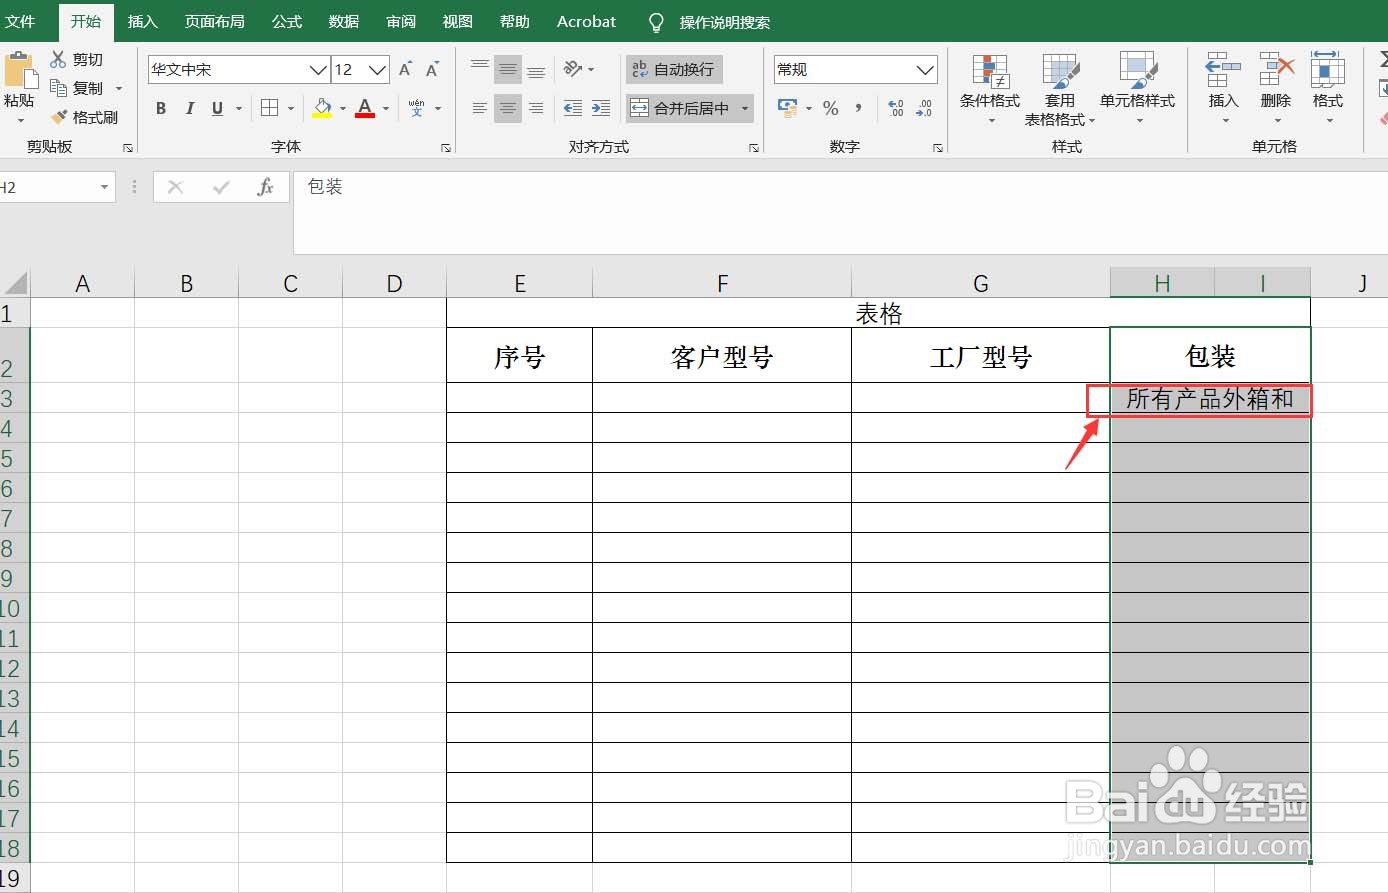
Task: Click the 复制 copy icon
Action: [59, 87]
